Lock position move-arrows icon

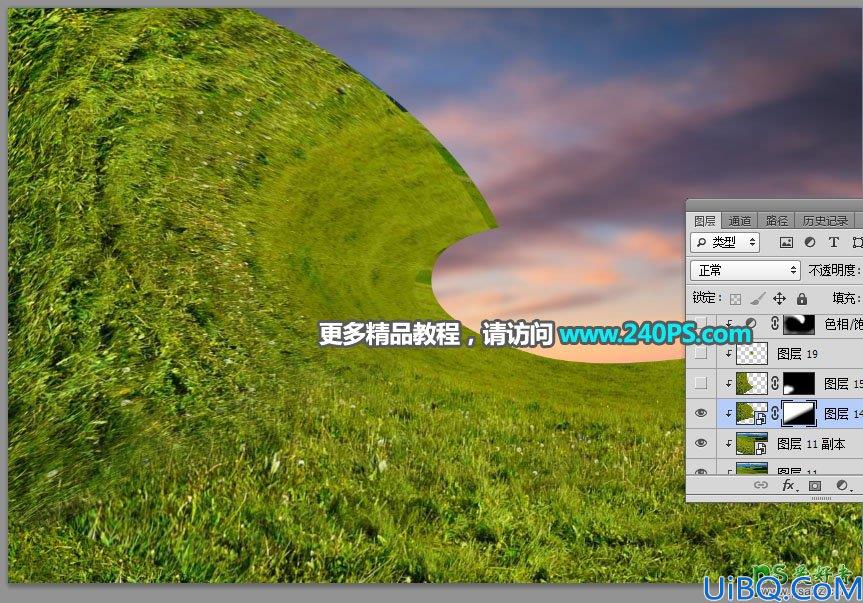pos(779,299)
